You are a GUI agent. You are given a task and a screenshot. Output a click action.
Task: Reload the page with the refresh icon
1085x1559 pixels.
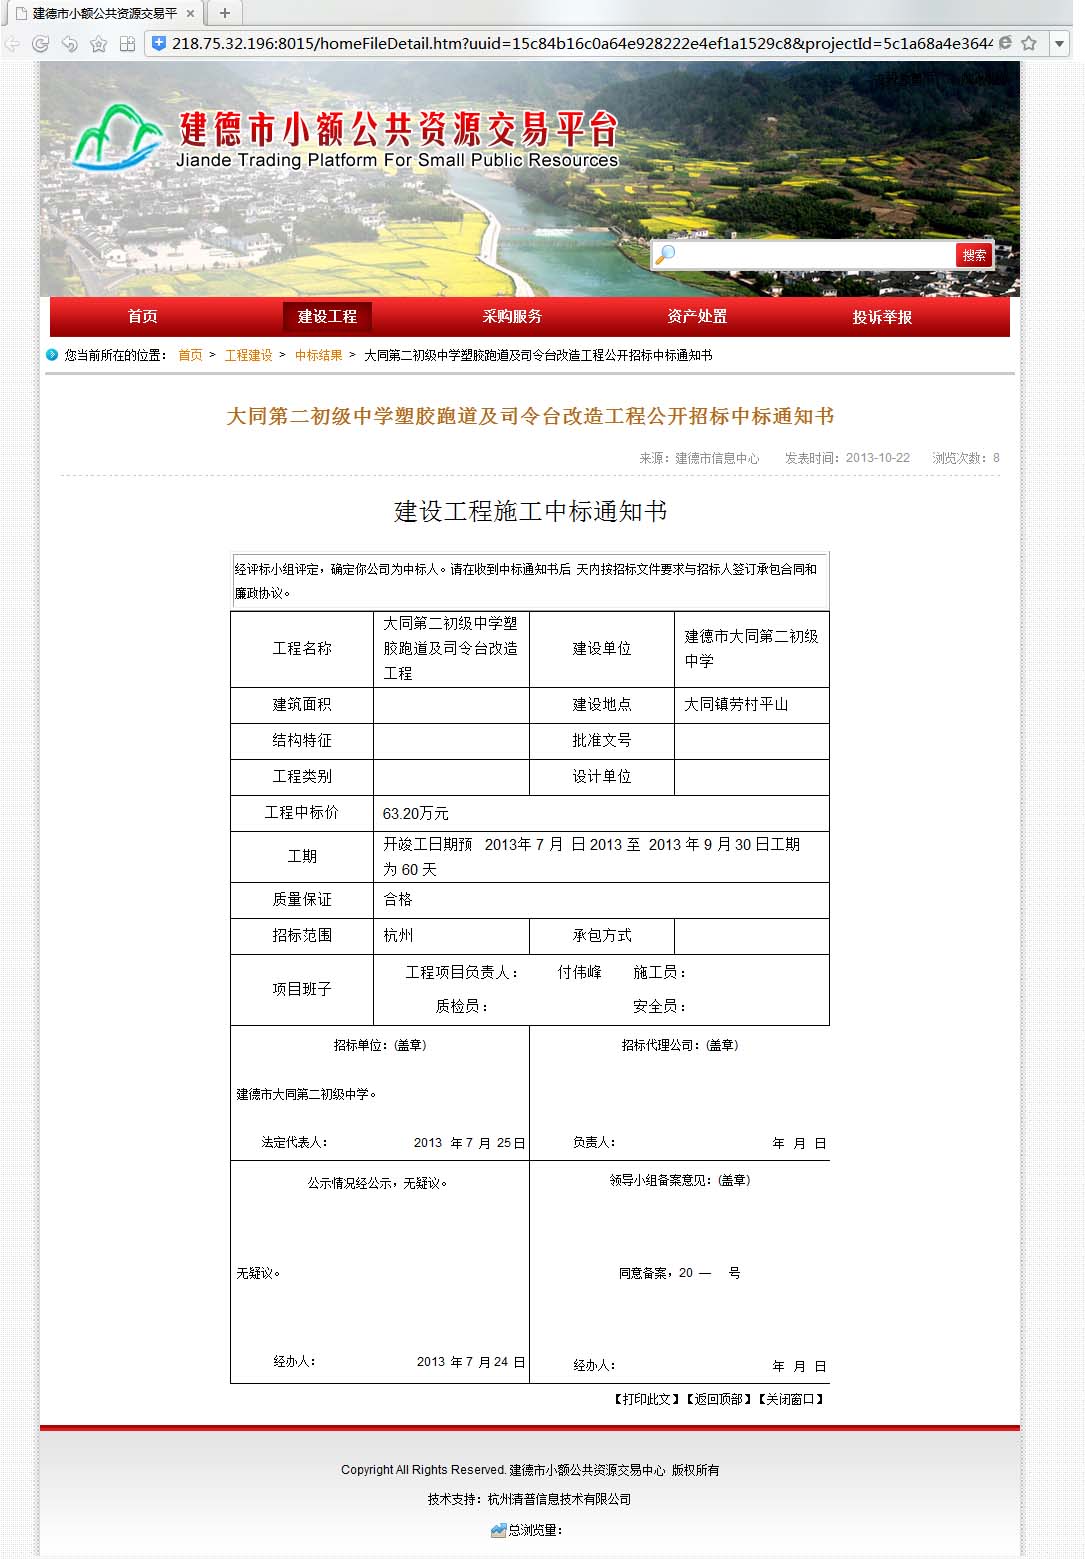[41, 44]
